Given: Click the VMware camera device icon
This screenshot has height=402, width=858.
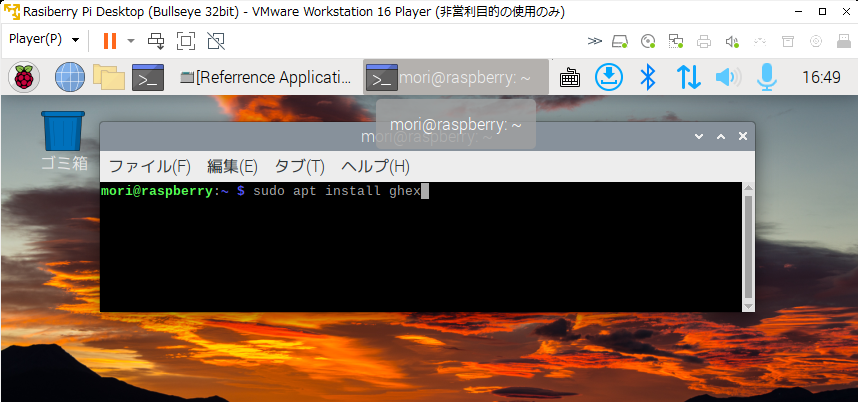Looking at the screenshot, I should coord(815,41).
